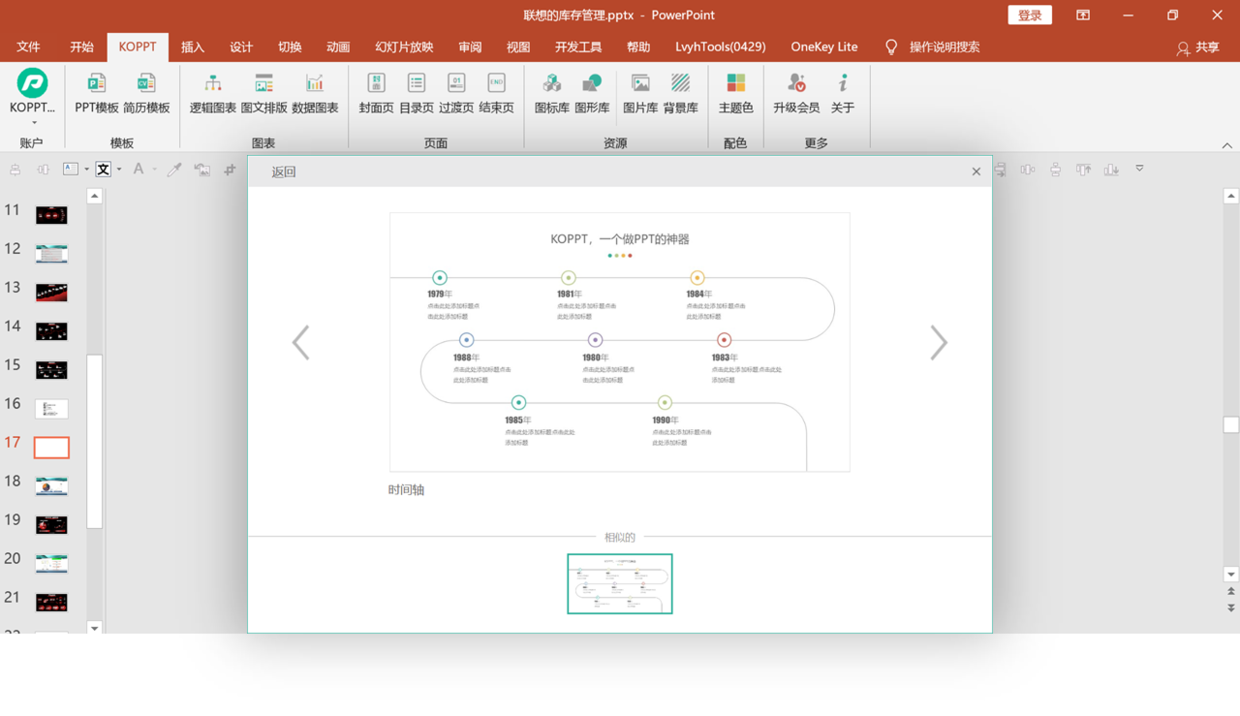
Task: Open the 关于 about info
Action: (843, 92)
